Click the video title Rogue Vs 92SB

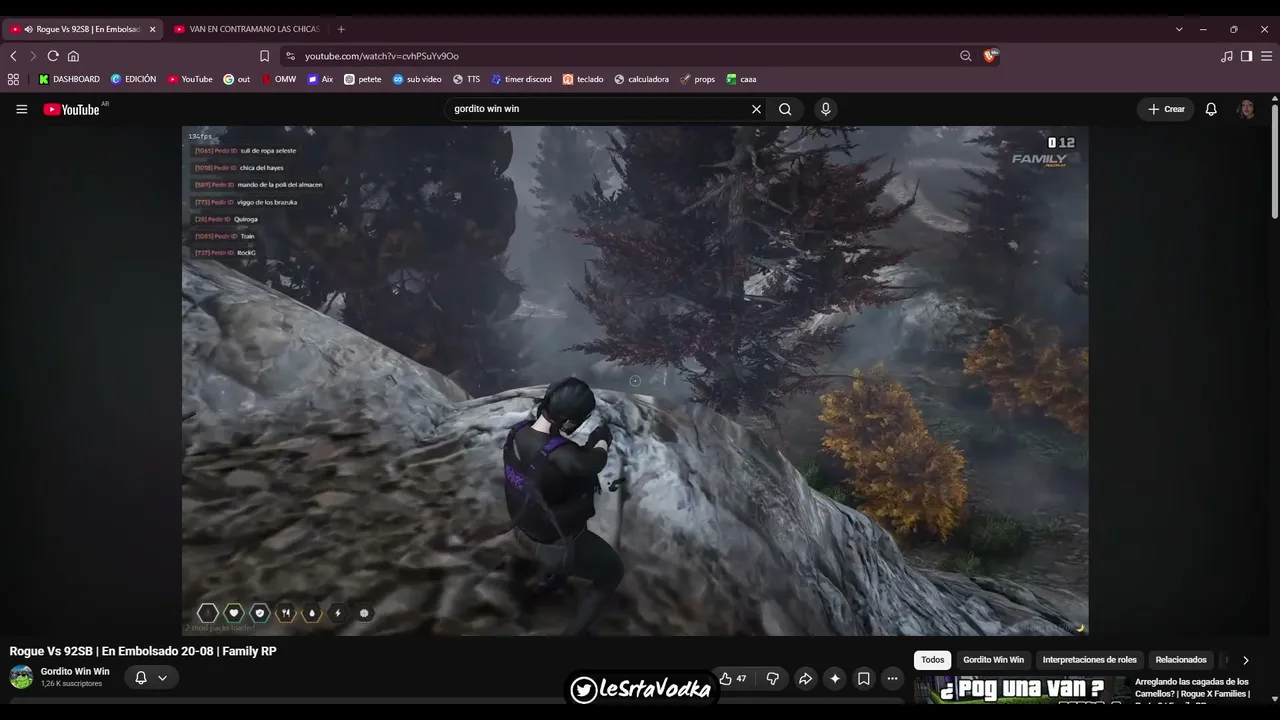143,651
